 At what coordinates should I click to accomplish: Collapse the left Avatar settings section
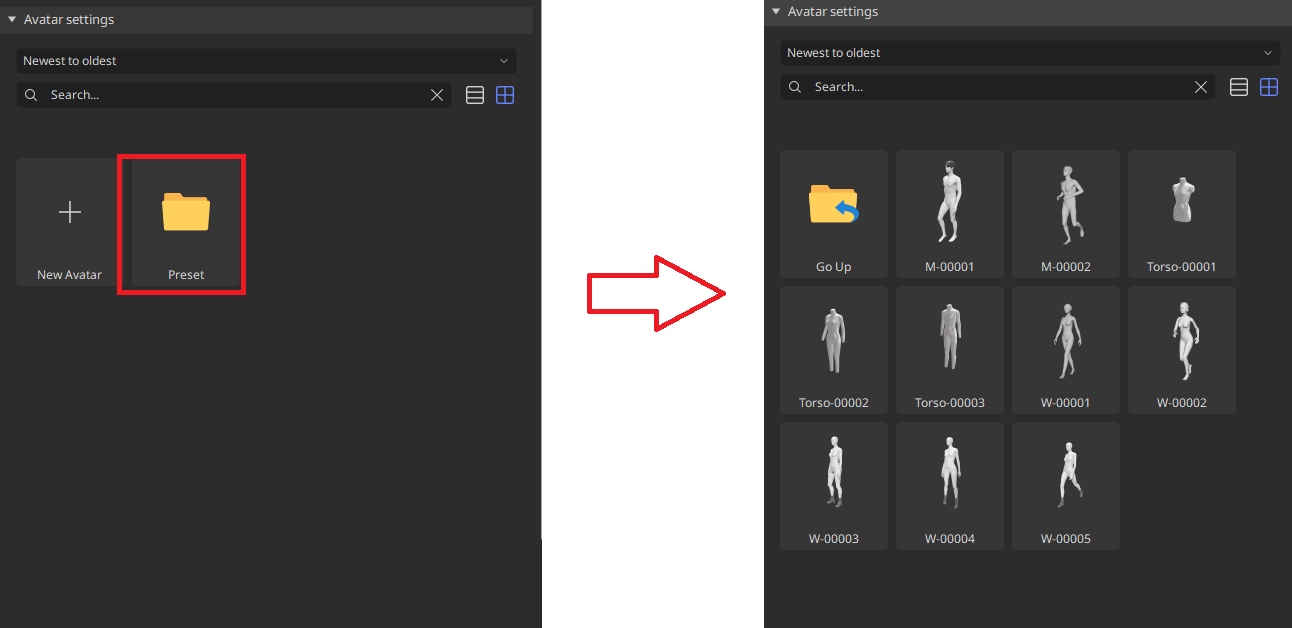[12, 19]
